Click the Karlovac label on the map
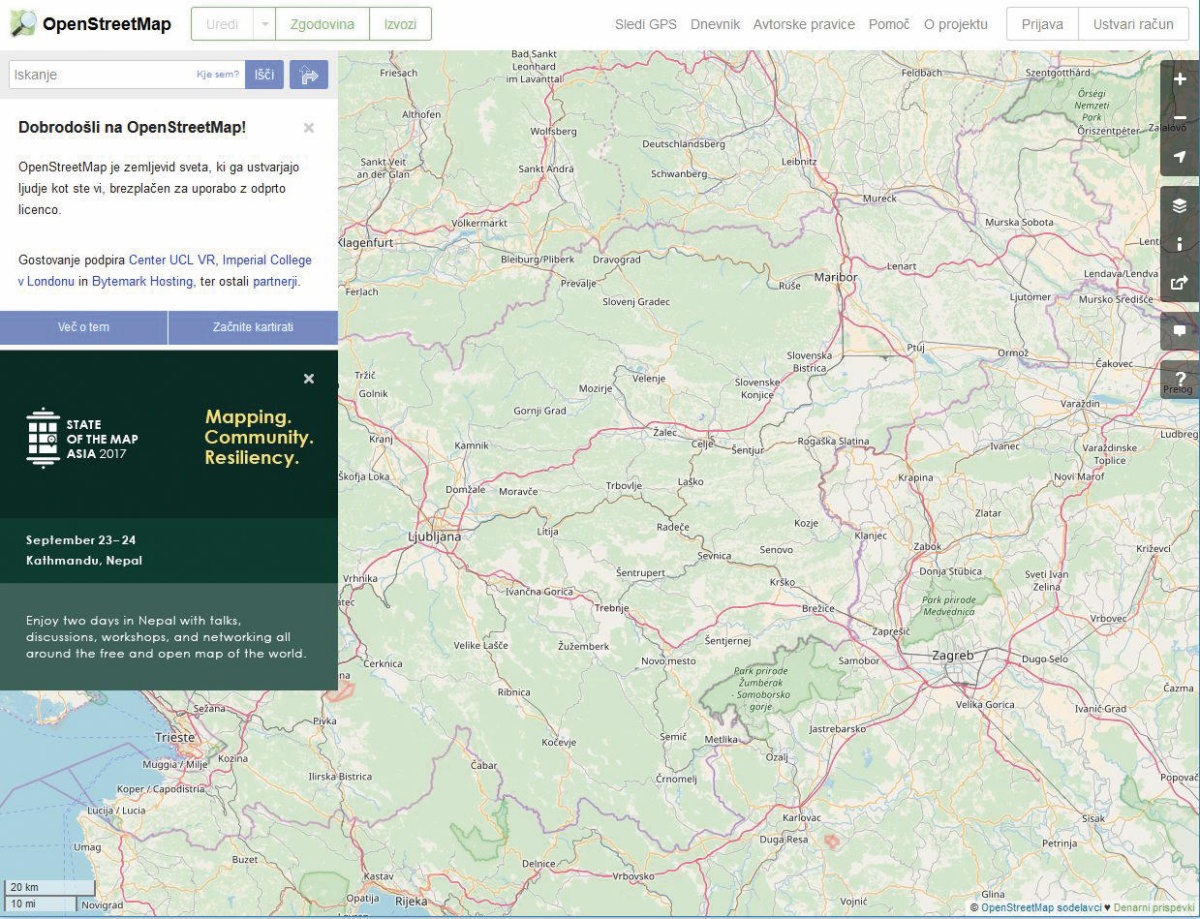The image size is (1200, 919). [x=802, y=818]
